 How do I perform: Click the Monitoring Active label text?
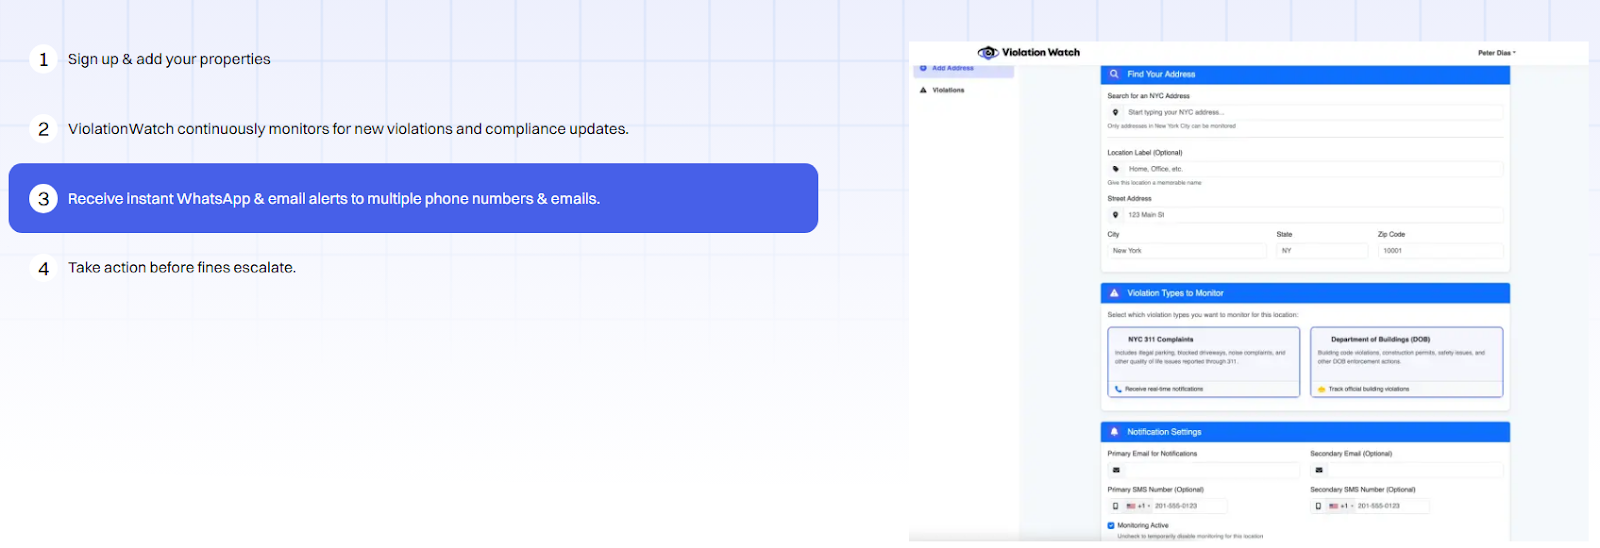pos(1143,525)
